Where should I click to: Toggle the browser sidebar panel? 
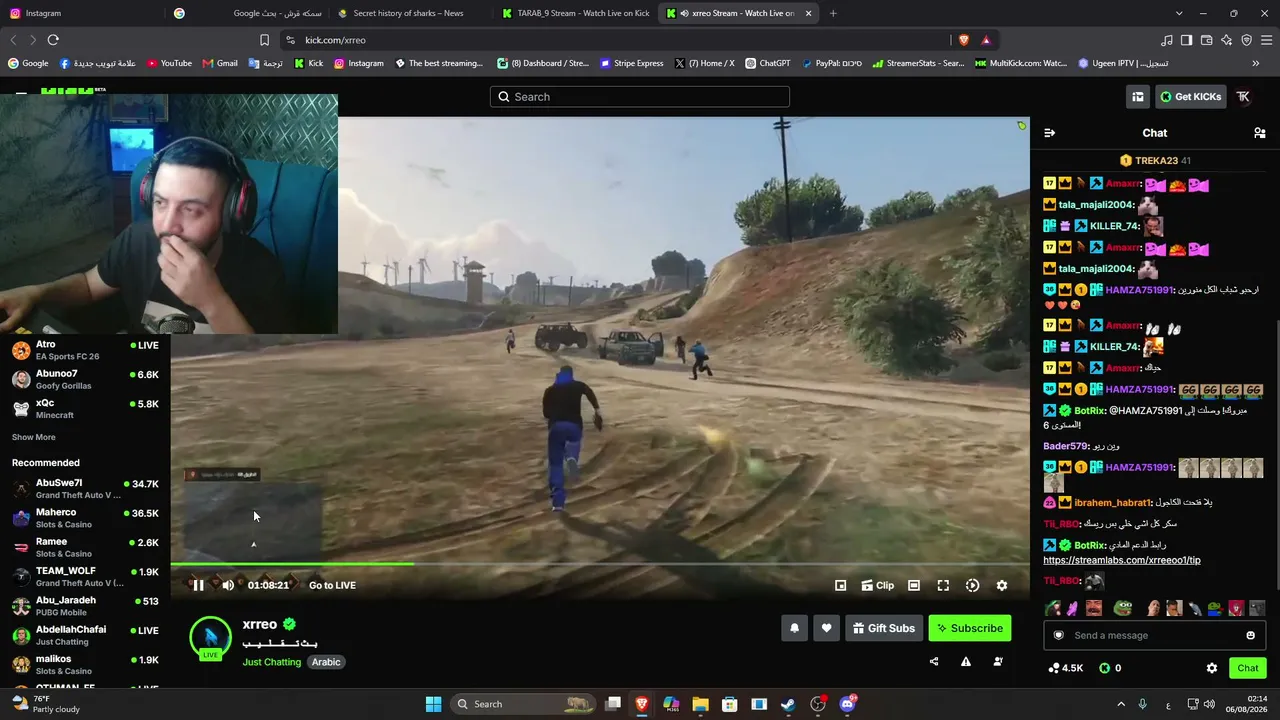click(x=1187, y=40)
